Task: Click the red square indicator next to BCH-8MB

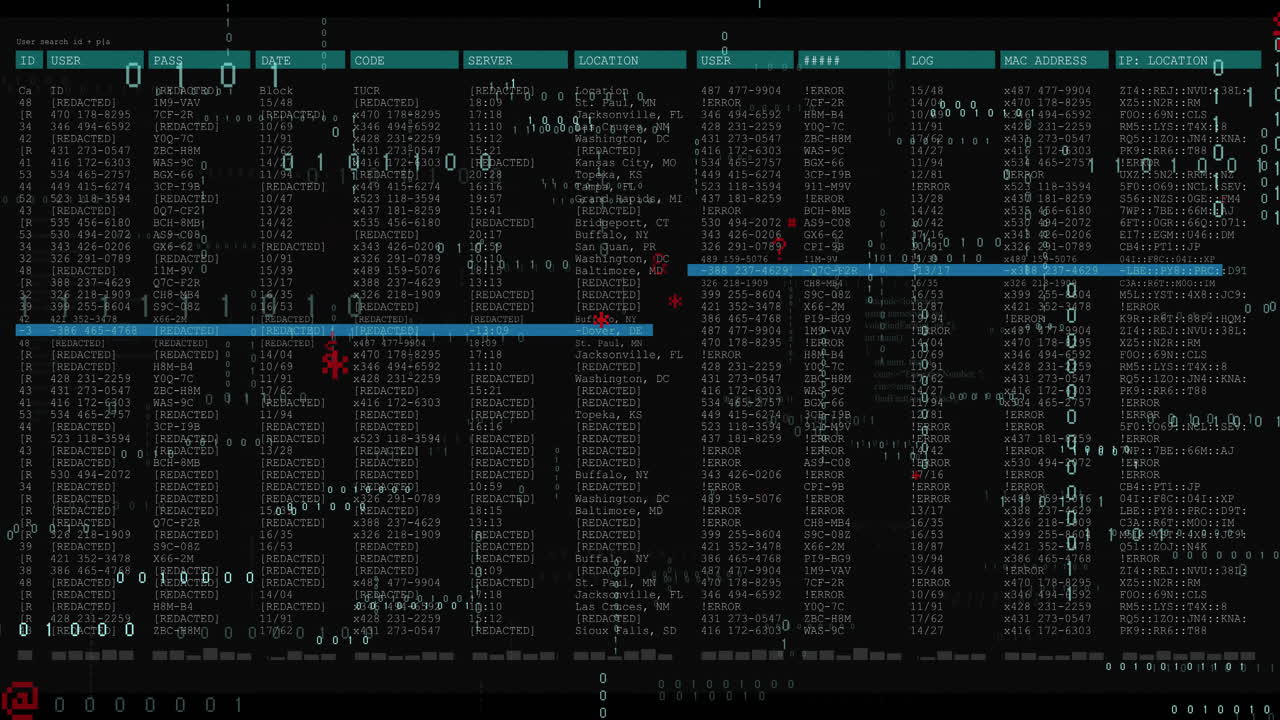Action: tap(791, 222)
